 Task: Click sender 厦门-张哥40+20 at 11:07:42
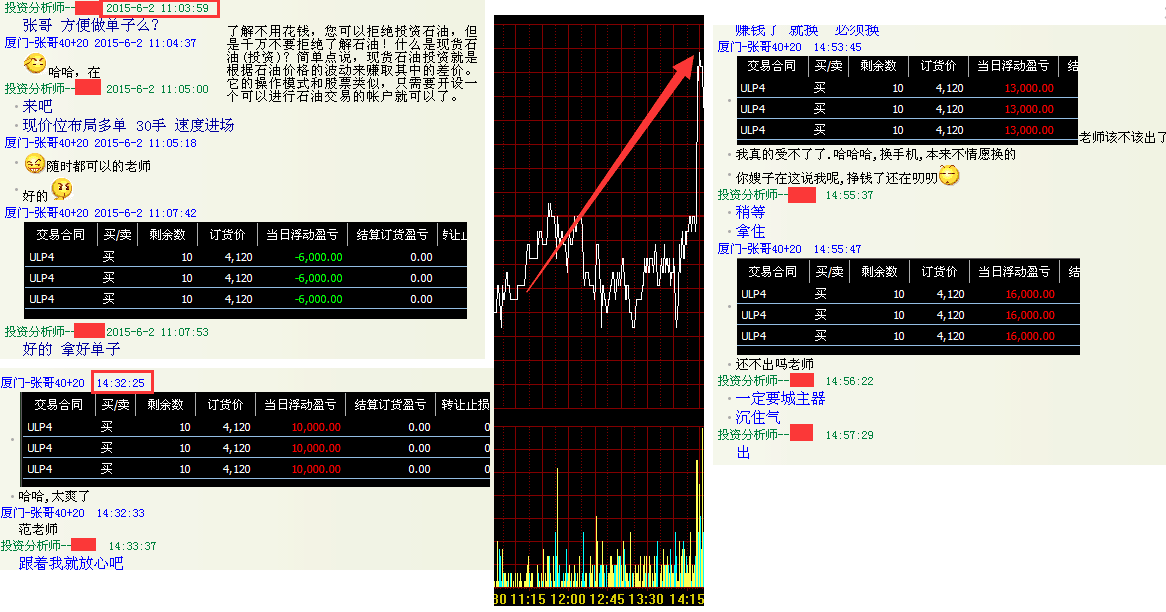coord(46,213)
